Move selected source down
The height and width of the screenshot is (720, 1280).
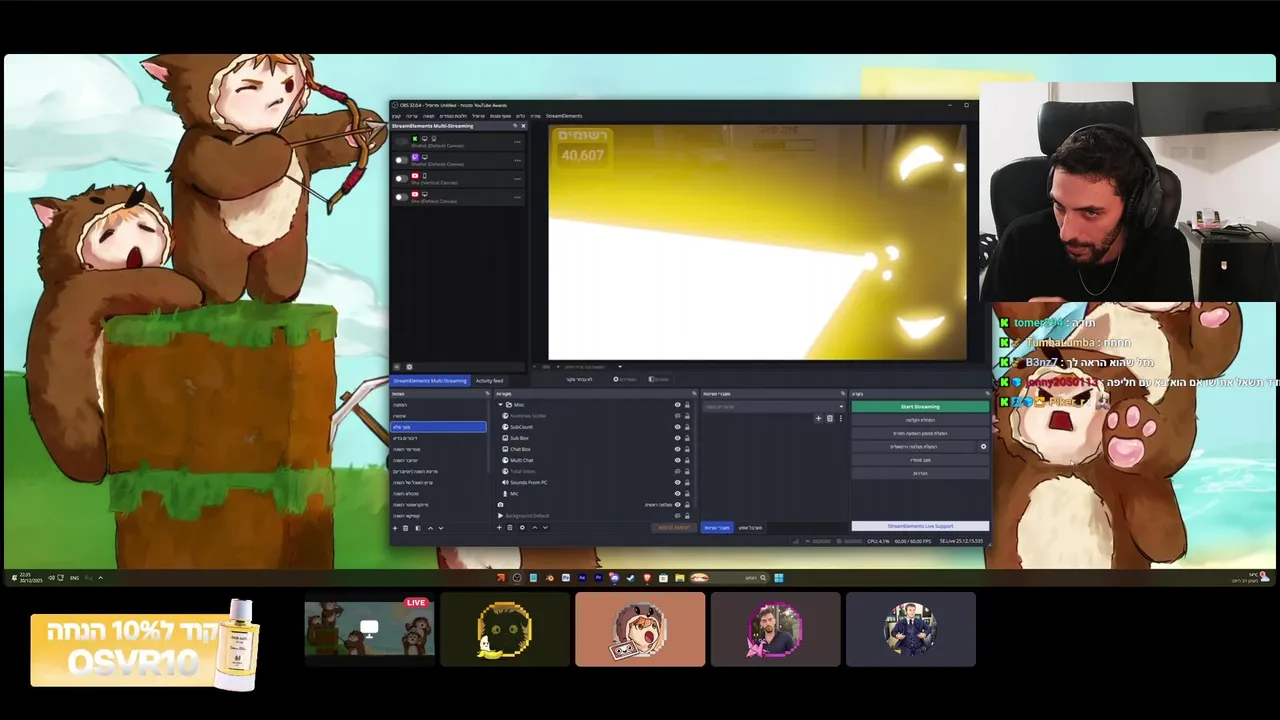545,528
